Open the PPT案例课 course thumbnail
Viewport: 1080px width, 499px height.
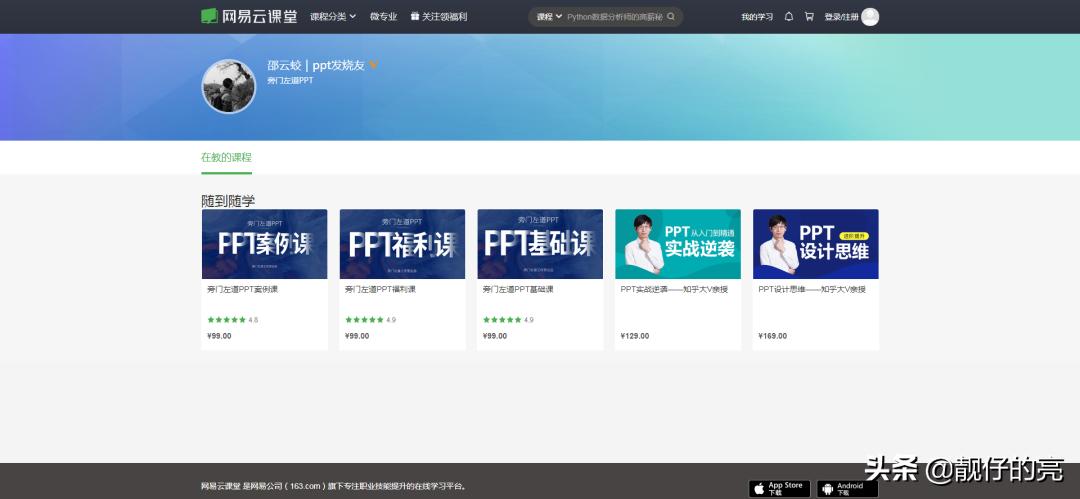[264, 244]
